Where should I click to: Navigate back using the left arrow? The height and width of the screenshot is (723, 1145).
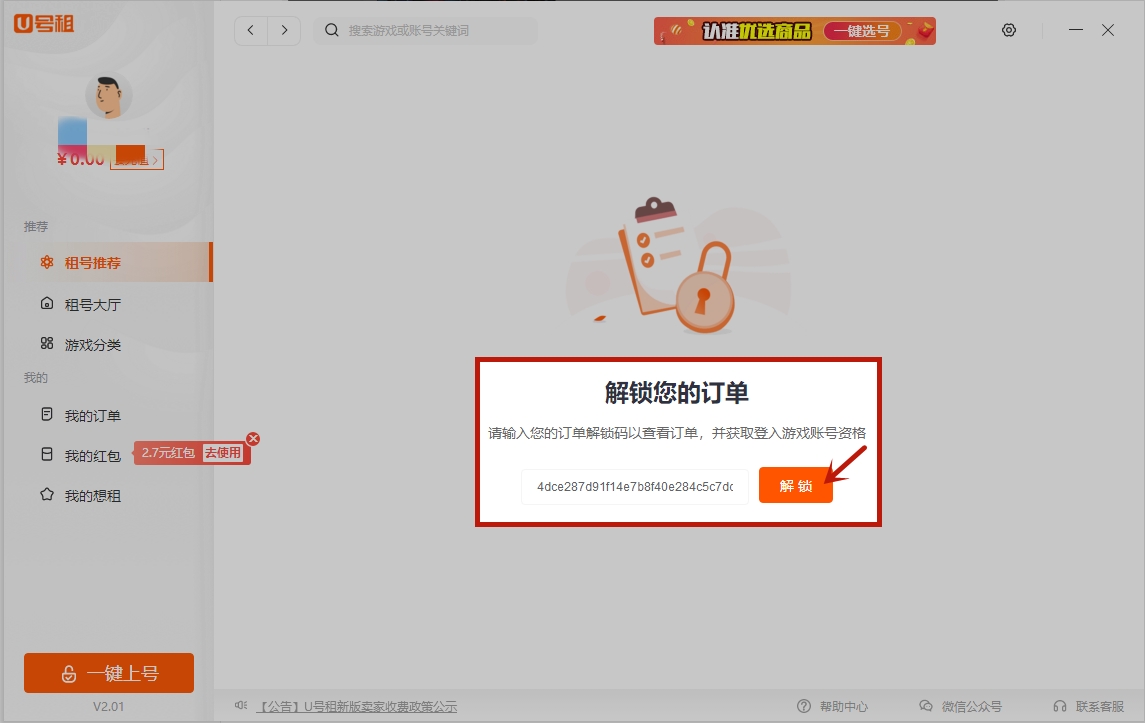pos(251,30)
